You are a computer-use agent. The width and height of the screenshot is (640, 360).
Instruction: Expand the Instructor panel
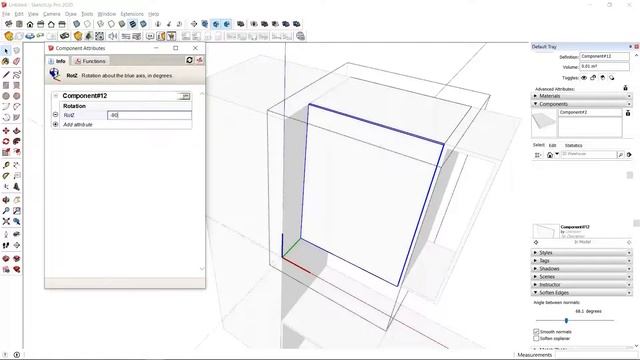[x=582, y=284]
